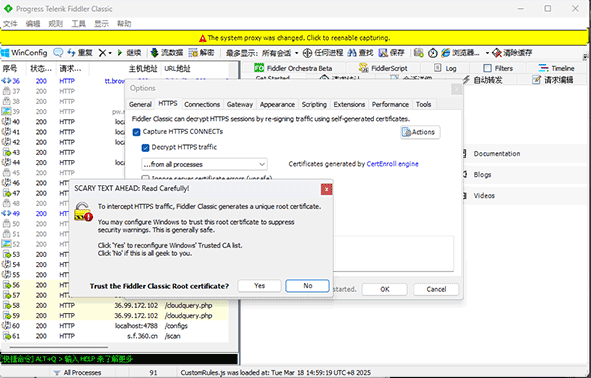Click the yellow proxy changed warning banner
Viewport: 591px width, 378px height.
[x=294, y=38]
